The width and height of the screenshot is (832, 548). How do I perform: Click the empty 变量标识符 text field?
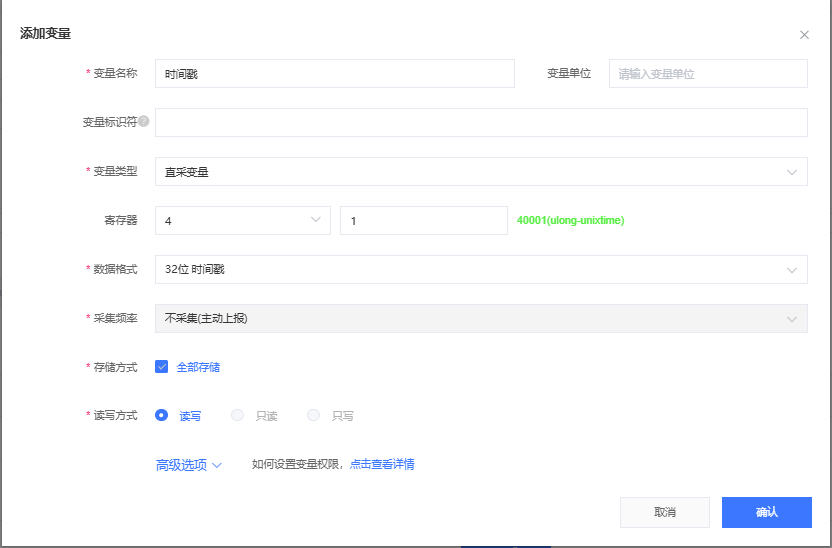coord(480,122)
